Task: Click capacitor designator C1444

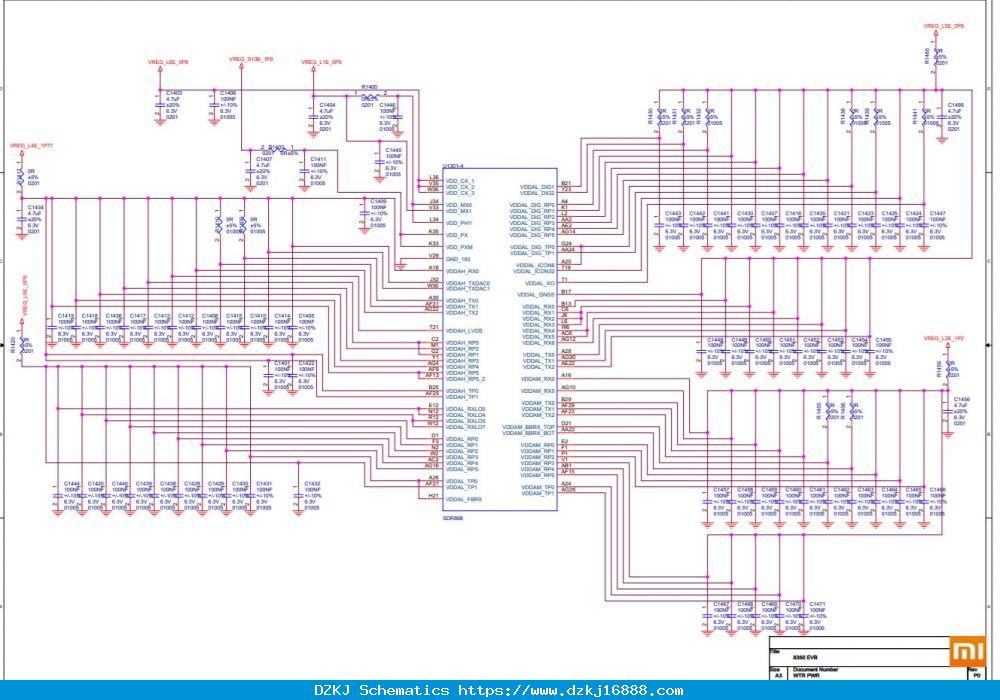Action: (72, 484)
